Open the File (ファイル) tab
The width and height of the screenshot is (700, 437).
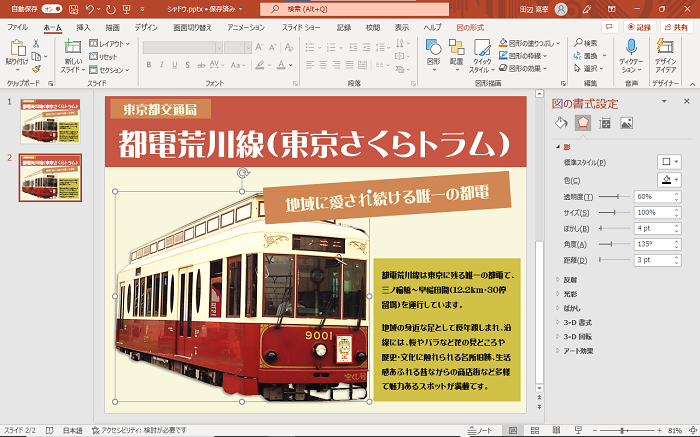[17, 27]
